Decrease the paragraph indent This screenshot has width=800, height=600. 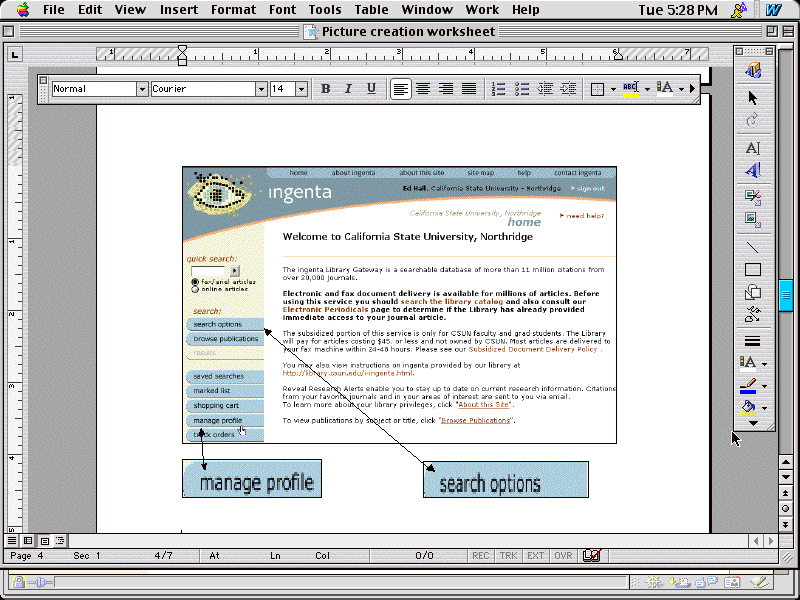point(545,89)
